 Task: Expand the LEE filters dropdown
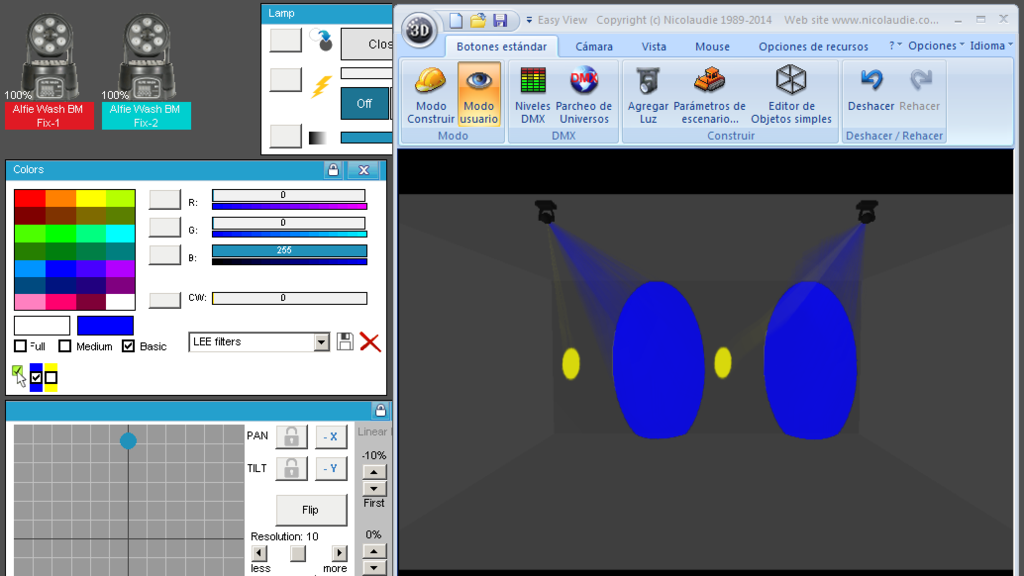[x=321, y=342]
